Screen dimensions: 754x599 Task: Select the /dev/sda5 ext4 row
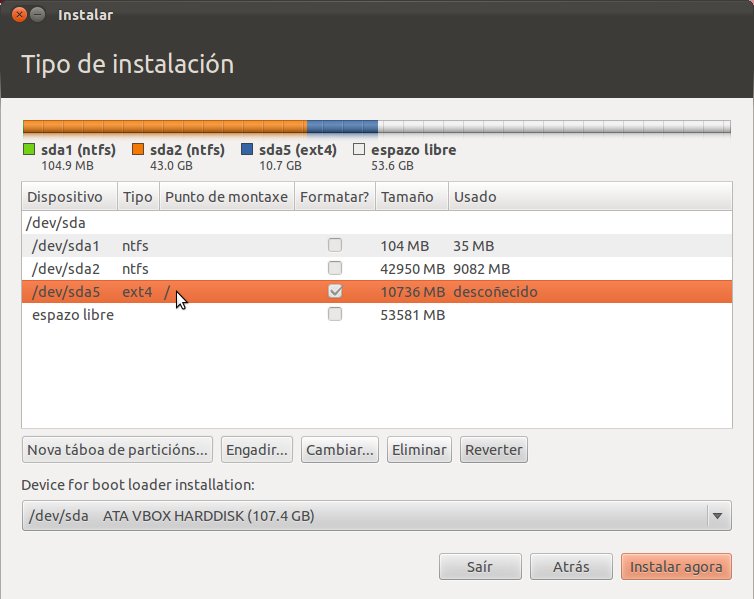(x=377, y=292)
